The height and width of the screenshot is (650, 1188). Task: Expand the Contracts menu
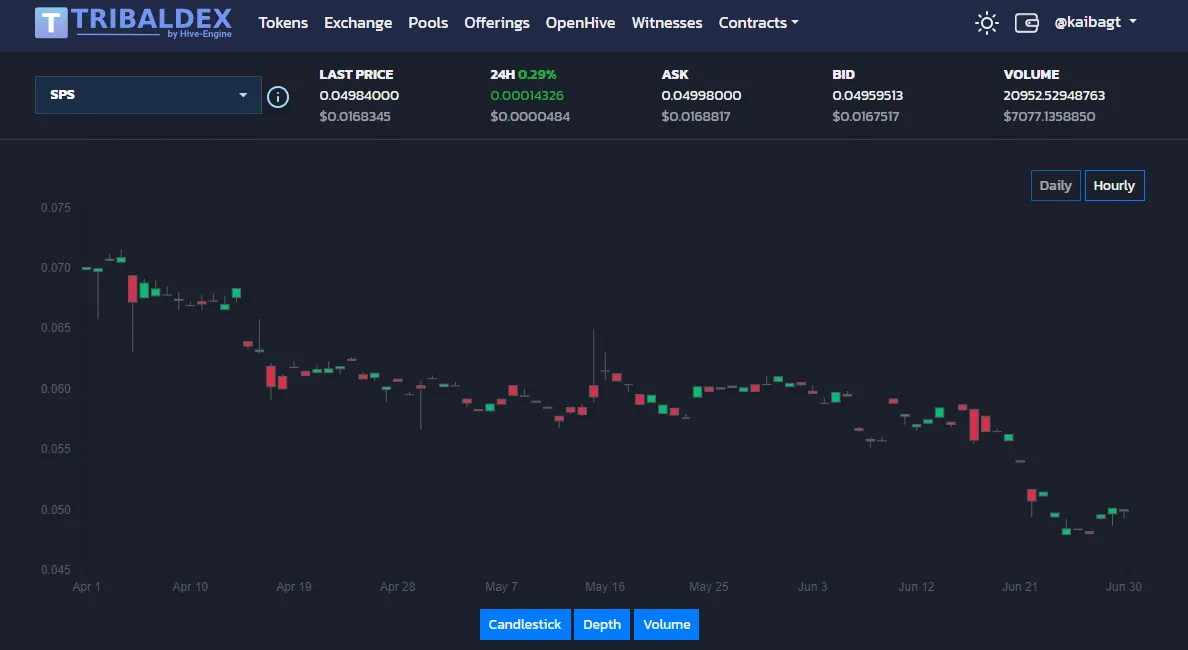pos(758,23)
